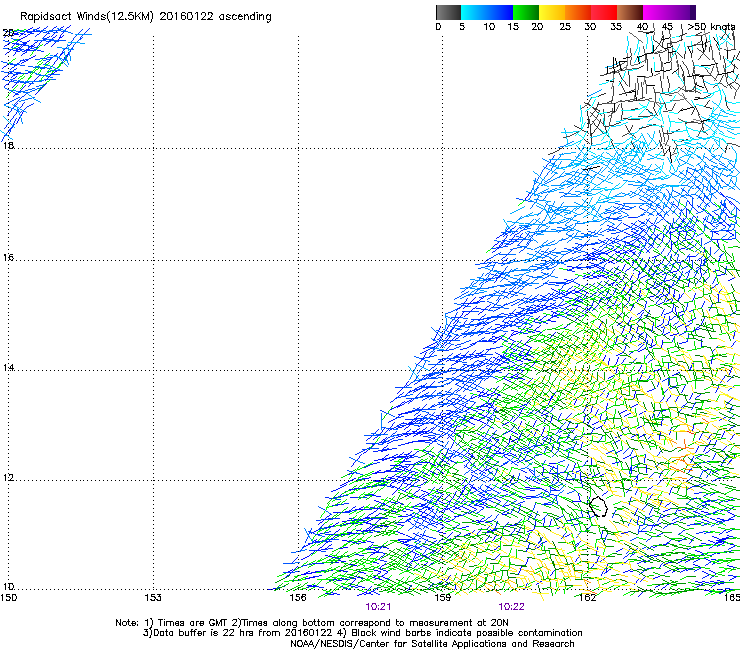This screenshot has width=740, height=650.
Task: Click the latitude label '12' on left axis
Action: coord(8,477)
